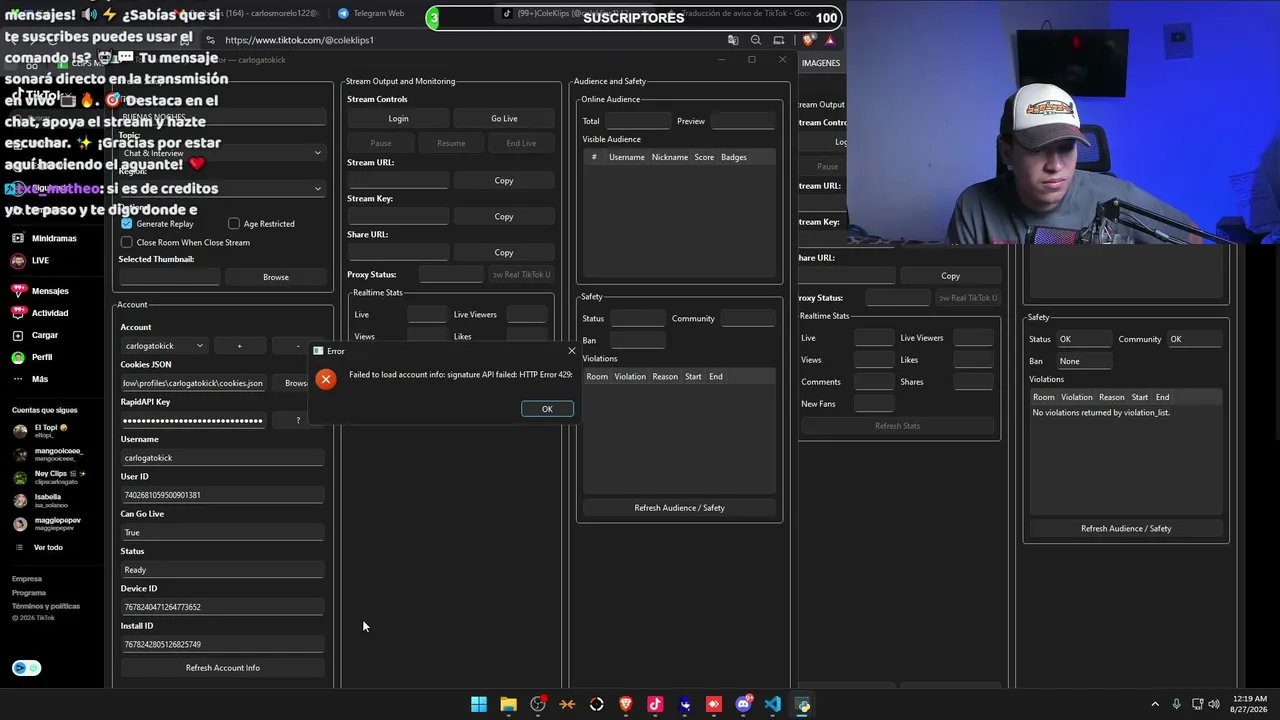1280x720 pixels.
Task: Close the Error dialog with its X
Action: 572,351
